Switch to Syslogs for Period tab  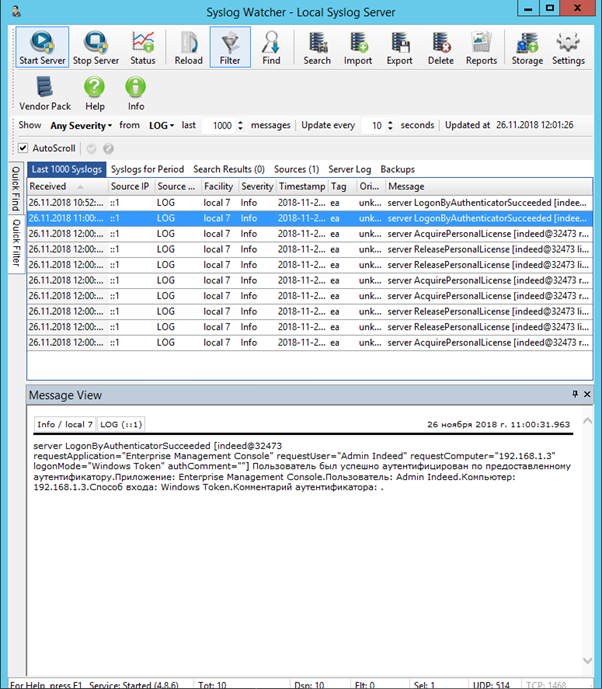click(x=147, y=169)
